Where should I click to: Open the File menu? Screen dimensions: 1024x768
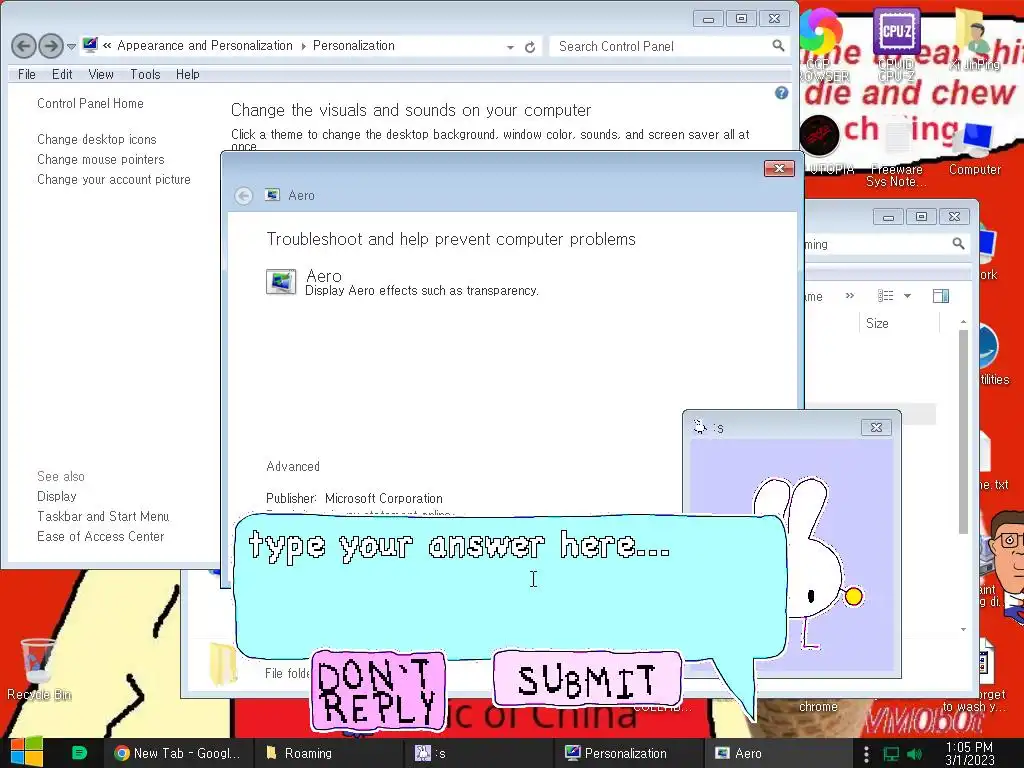click(27, 74)
